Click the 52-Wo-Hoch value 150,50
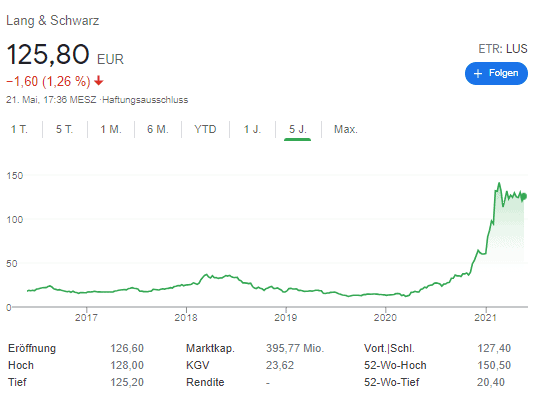 (494, 365)
